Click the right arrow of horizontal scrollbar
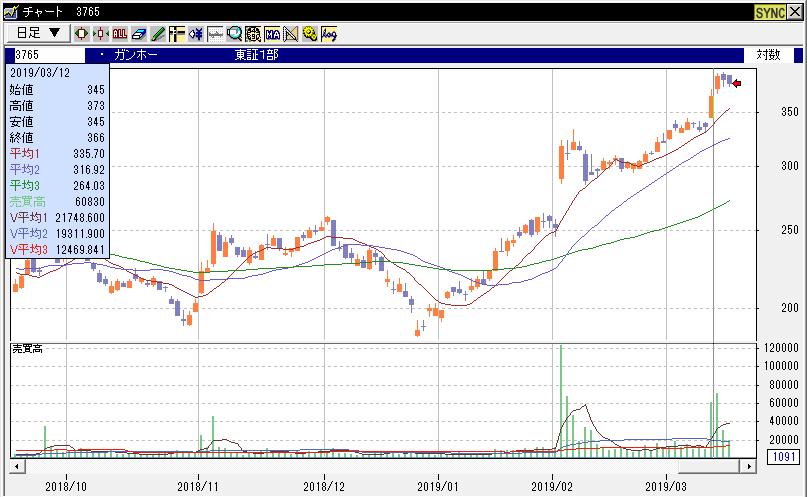This screenshot has height=497, width=807. pyautogui.click(x=751, y=466)
